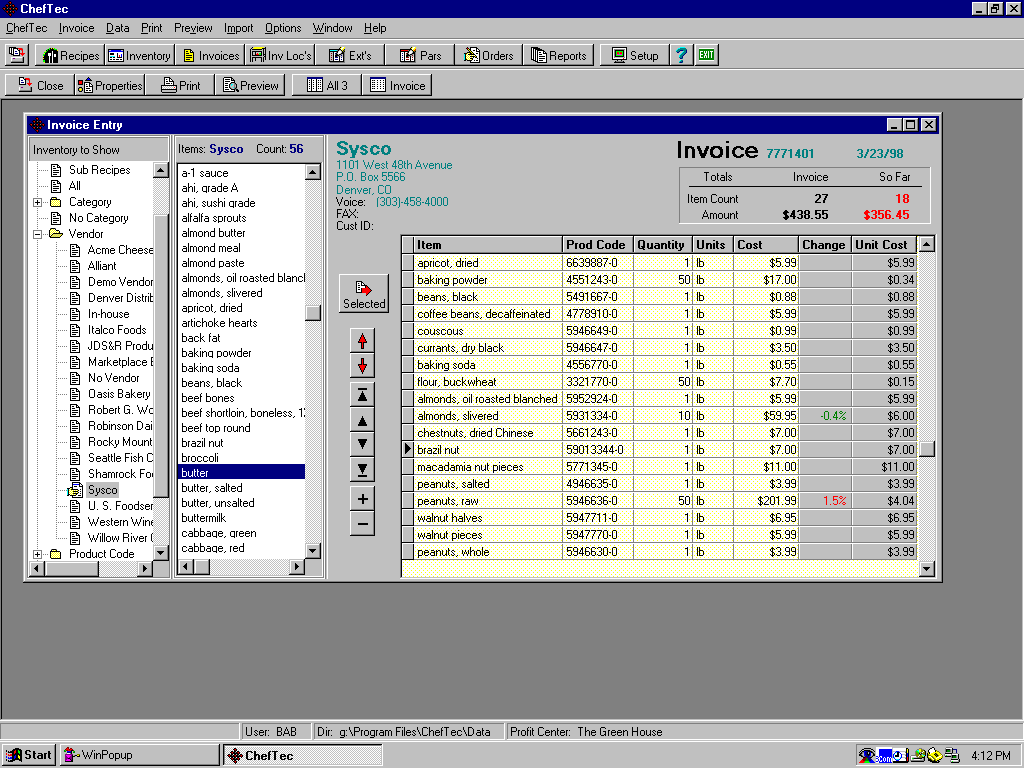The height and width of the screenshot is (768, 1024).
Task: Click the Cost cell for peanuts, raw
Action: pos(766,501)
